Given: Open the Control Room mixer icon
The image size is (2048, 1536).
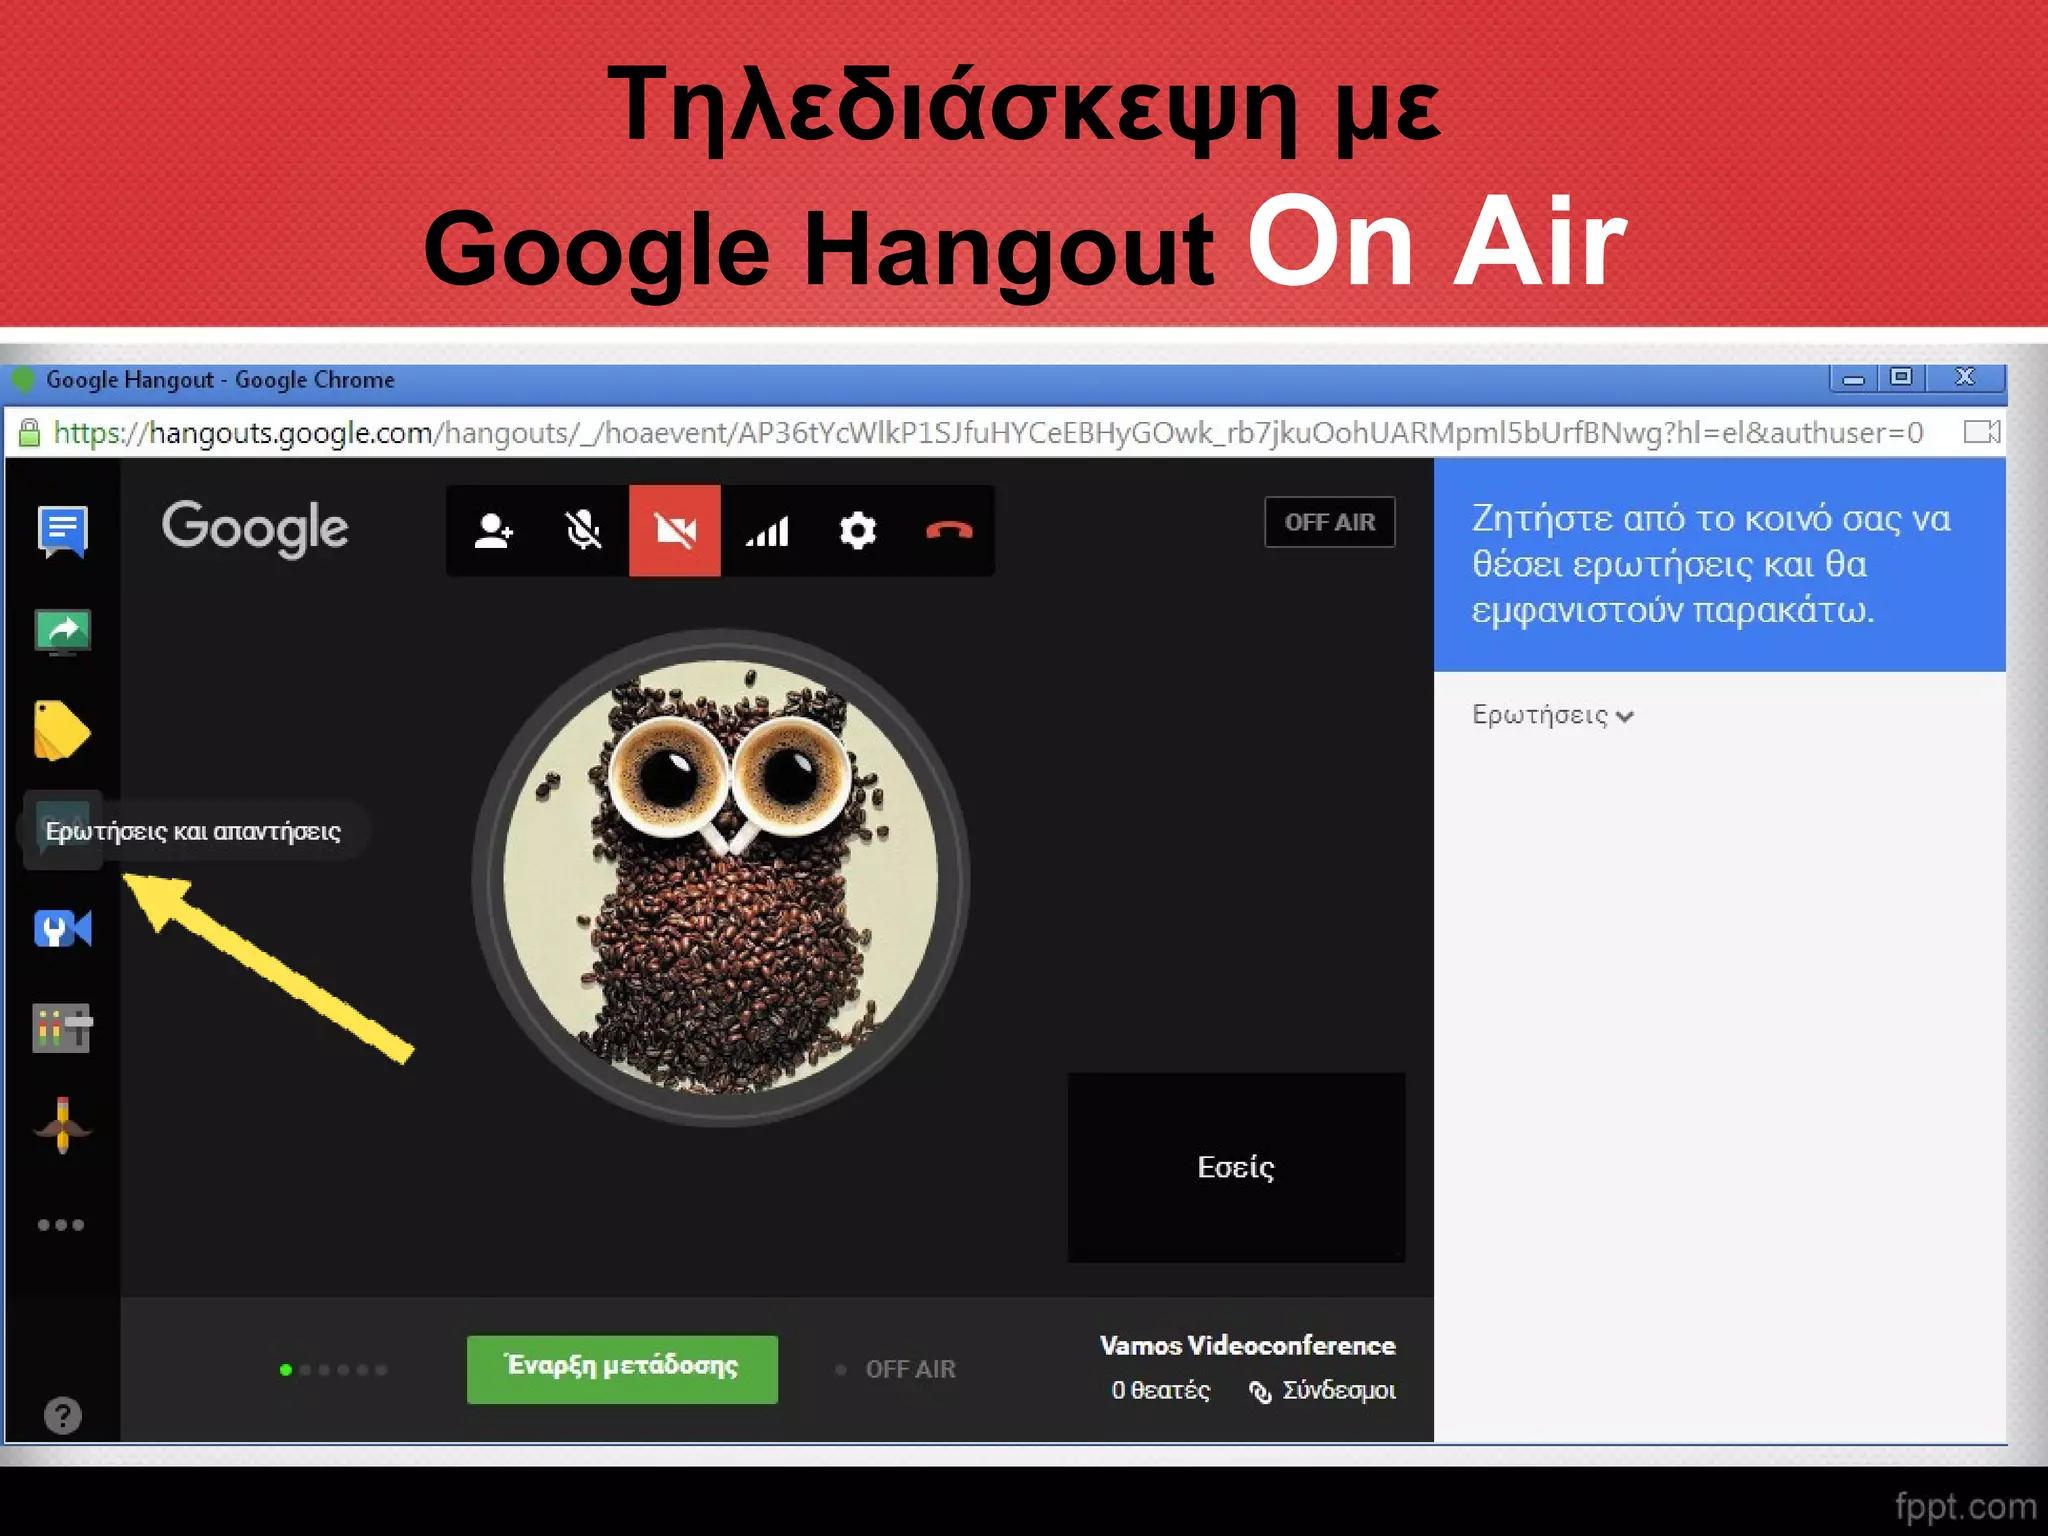Looking at the screenshot, I should [x=63, y=1028].
